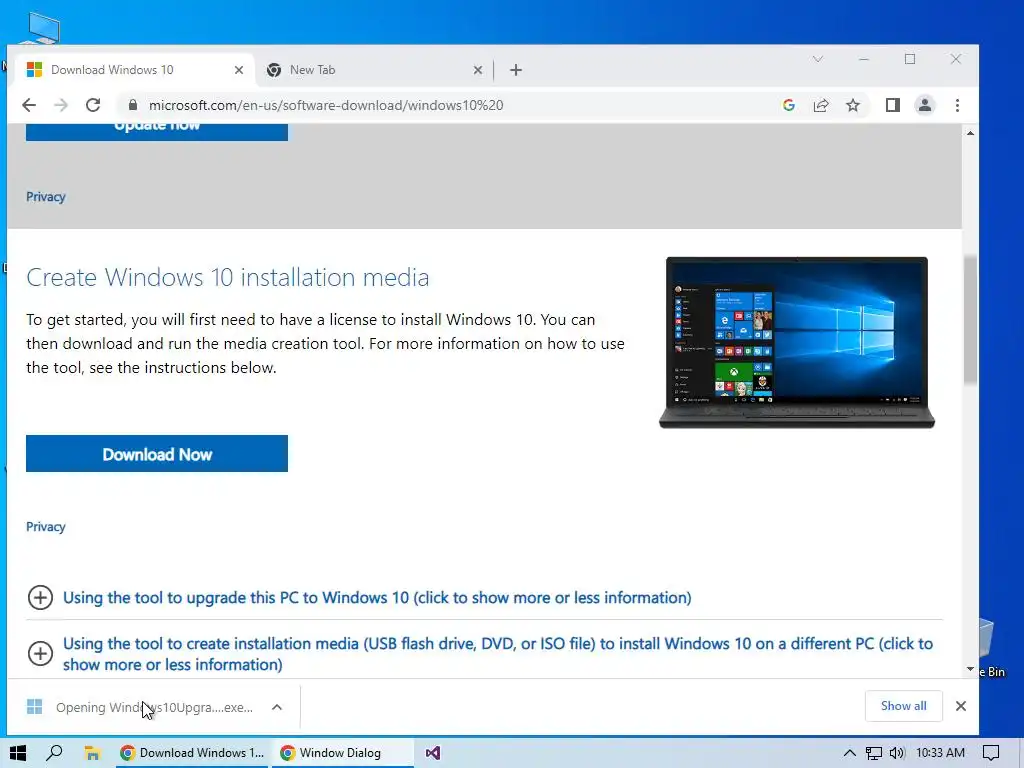Click the forward navigation arrow
This screenshot has height=768, width=1024.
tap(61, 105)
